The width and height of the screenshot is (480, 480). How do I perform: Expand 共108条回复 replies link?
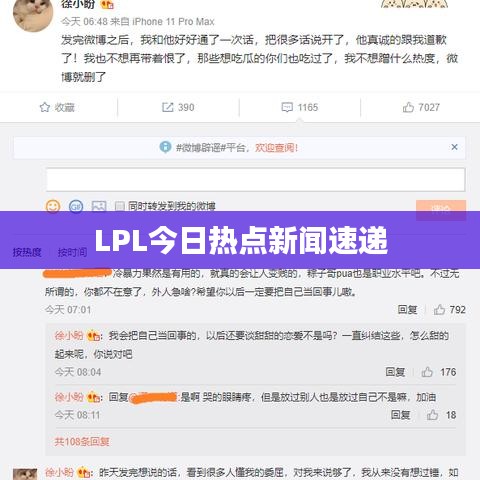click(x=82, y=442)
